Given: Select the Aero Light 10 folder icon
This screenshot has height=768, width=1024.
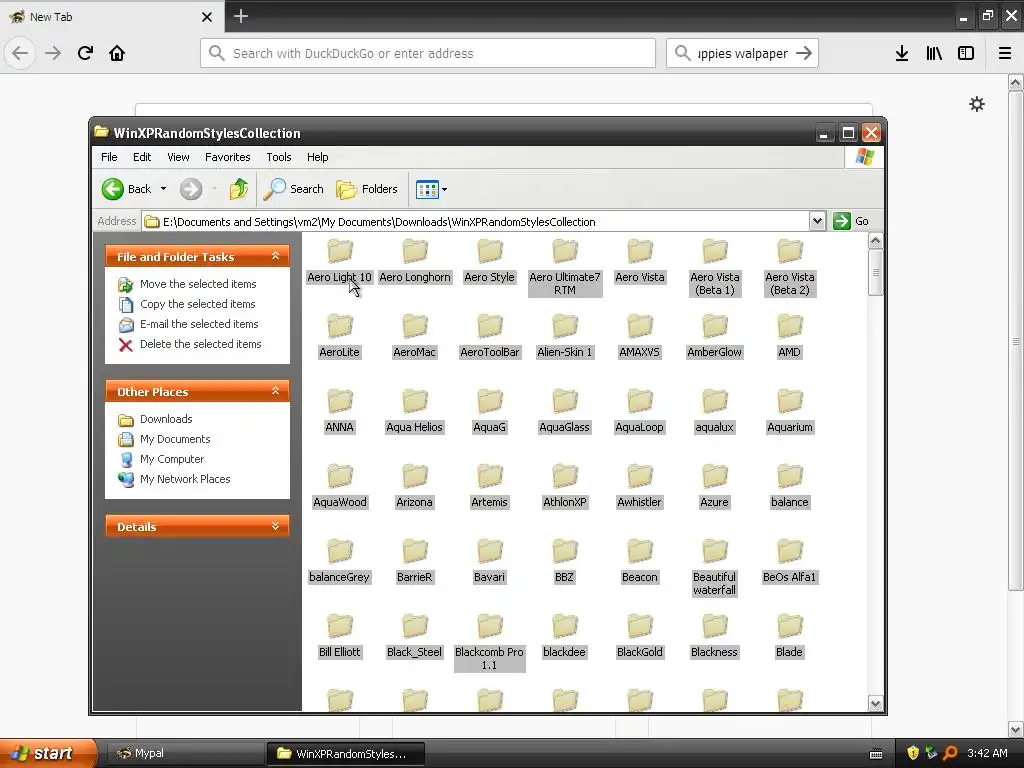Looking at the screenshot, I should tap(340, 251).
